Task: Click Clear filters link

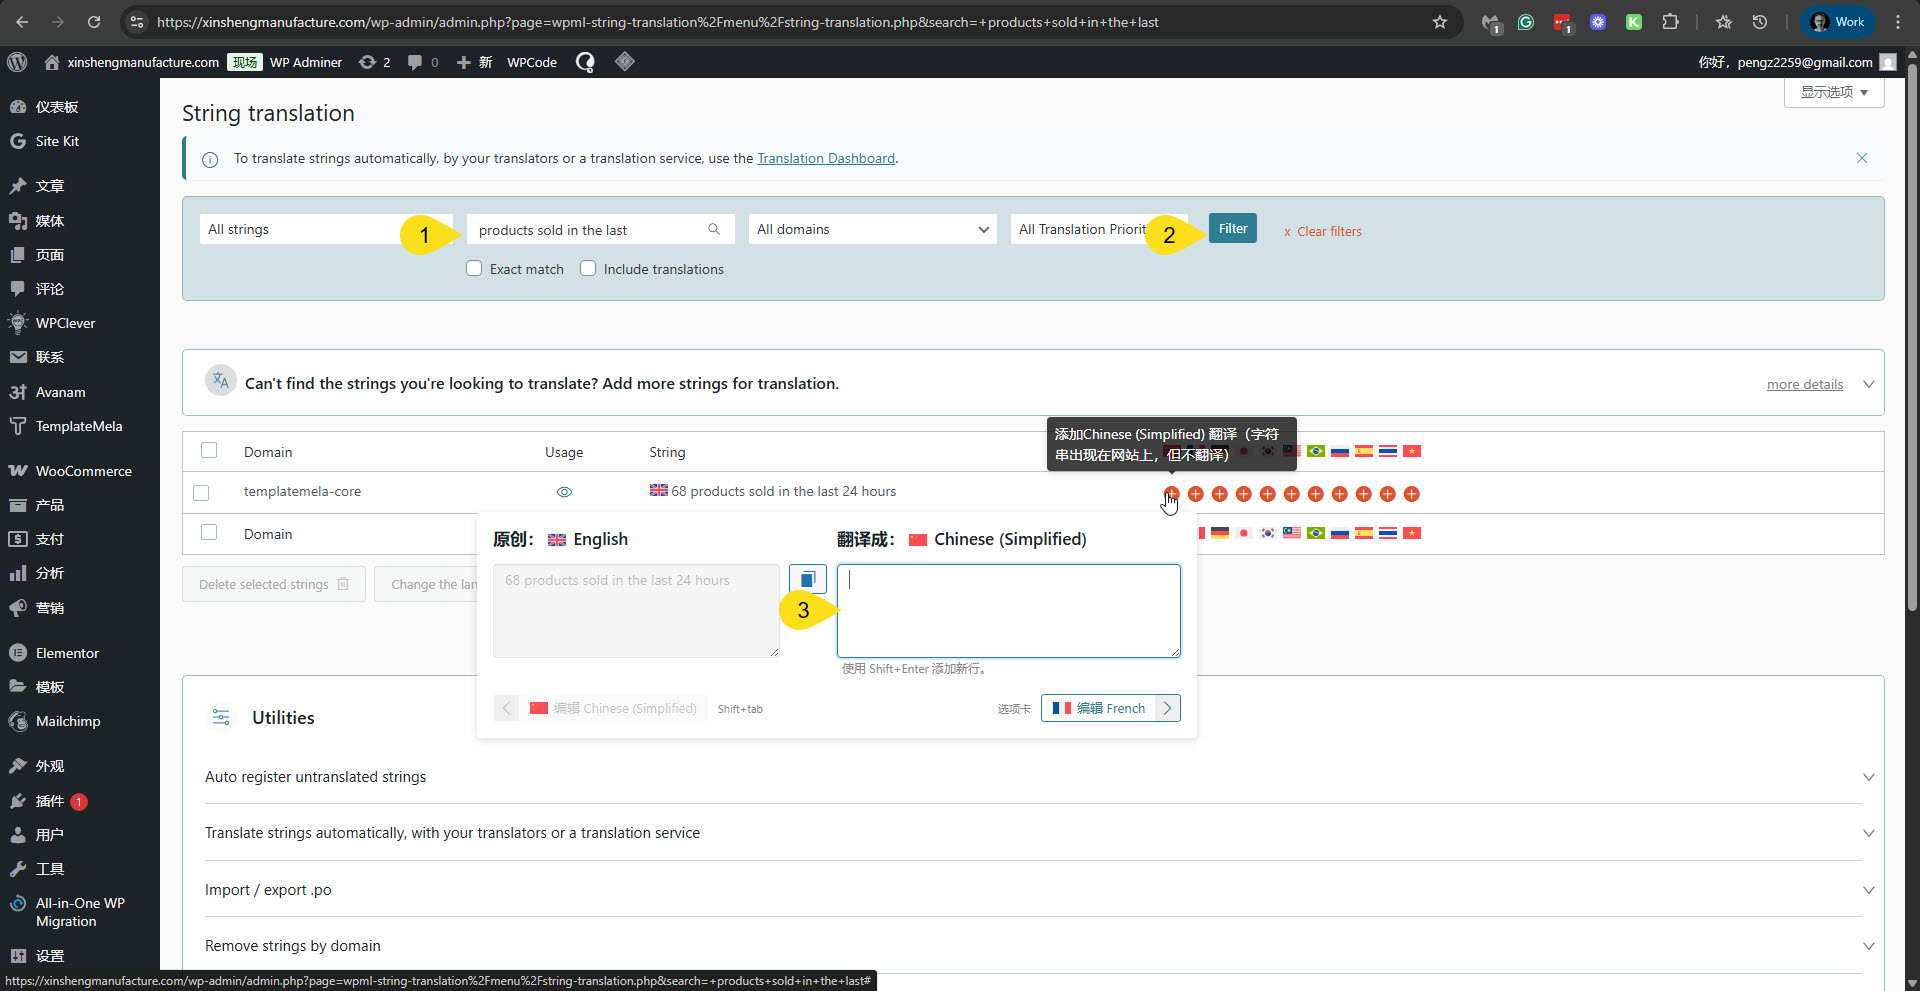Action: [x=1322, y=231]
